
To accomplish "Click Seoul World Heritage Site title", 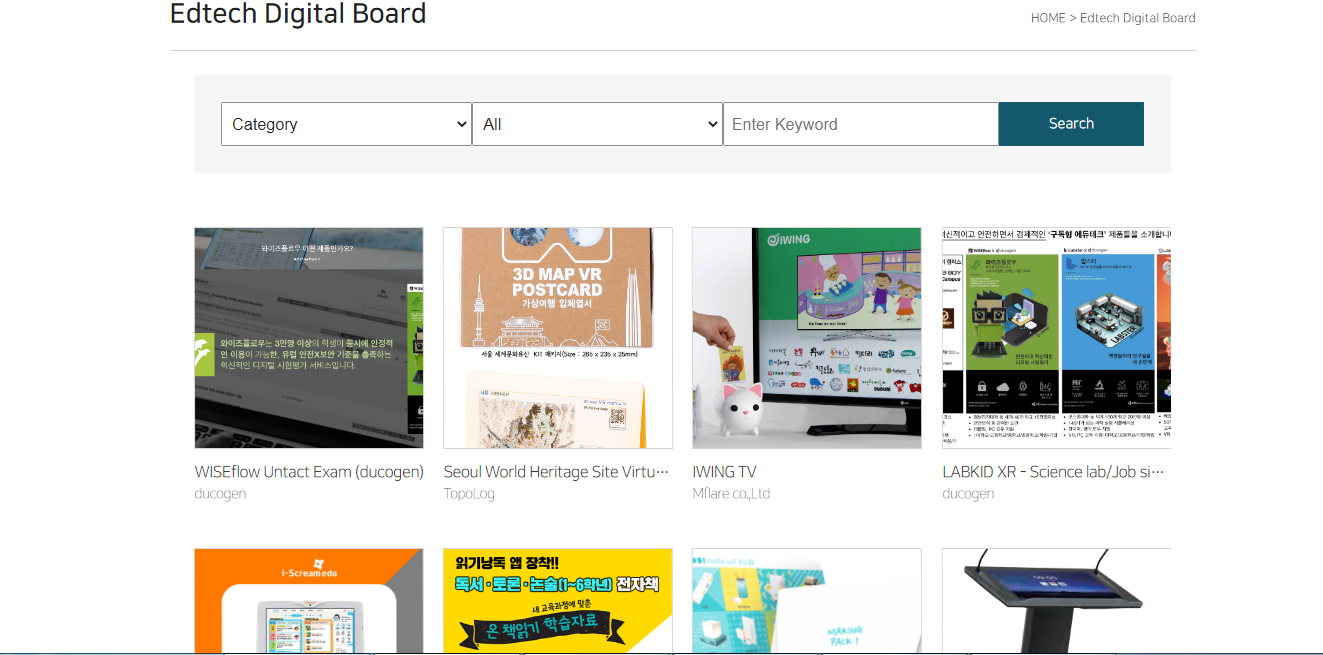I will tap(556, 472).
